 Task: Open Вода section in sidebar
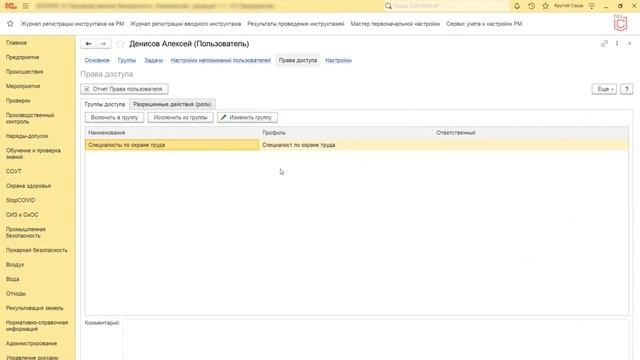tap(13, 279)
